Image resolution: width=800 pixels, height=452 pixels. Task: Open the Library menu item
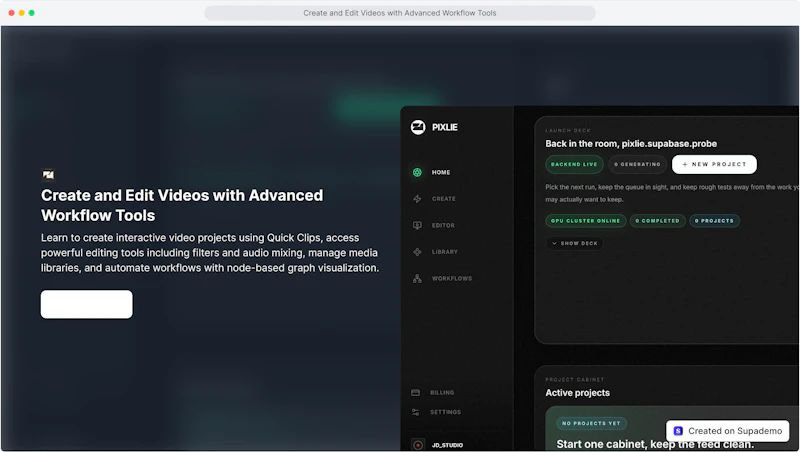coord(445,252)
